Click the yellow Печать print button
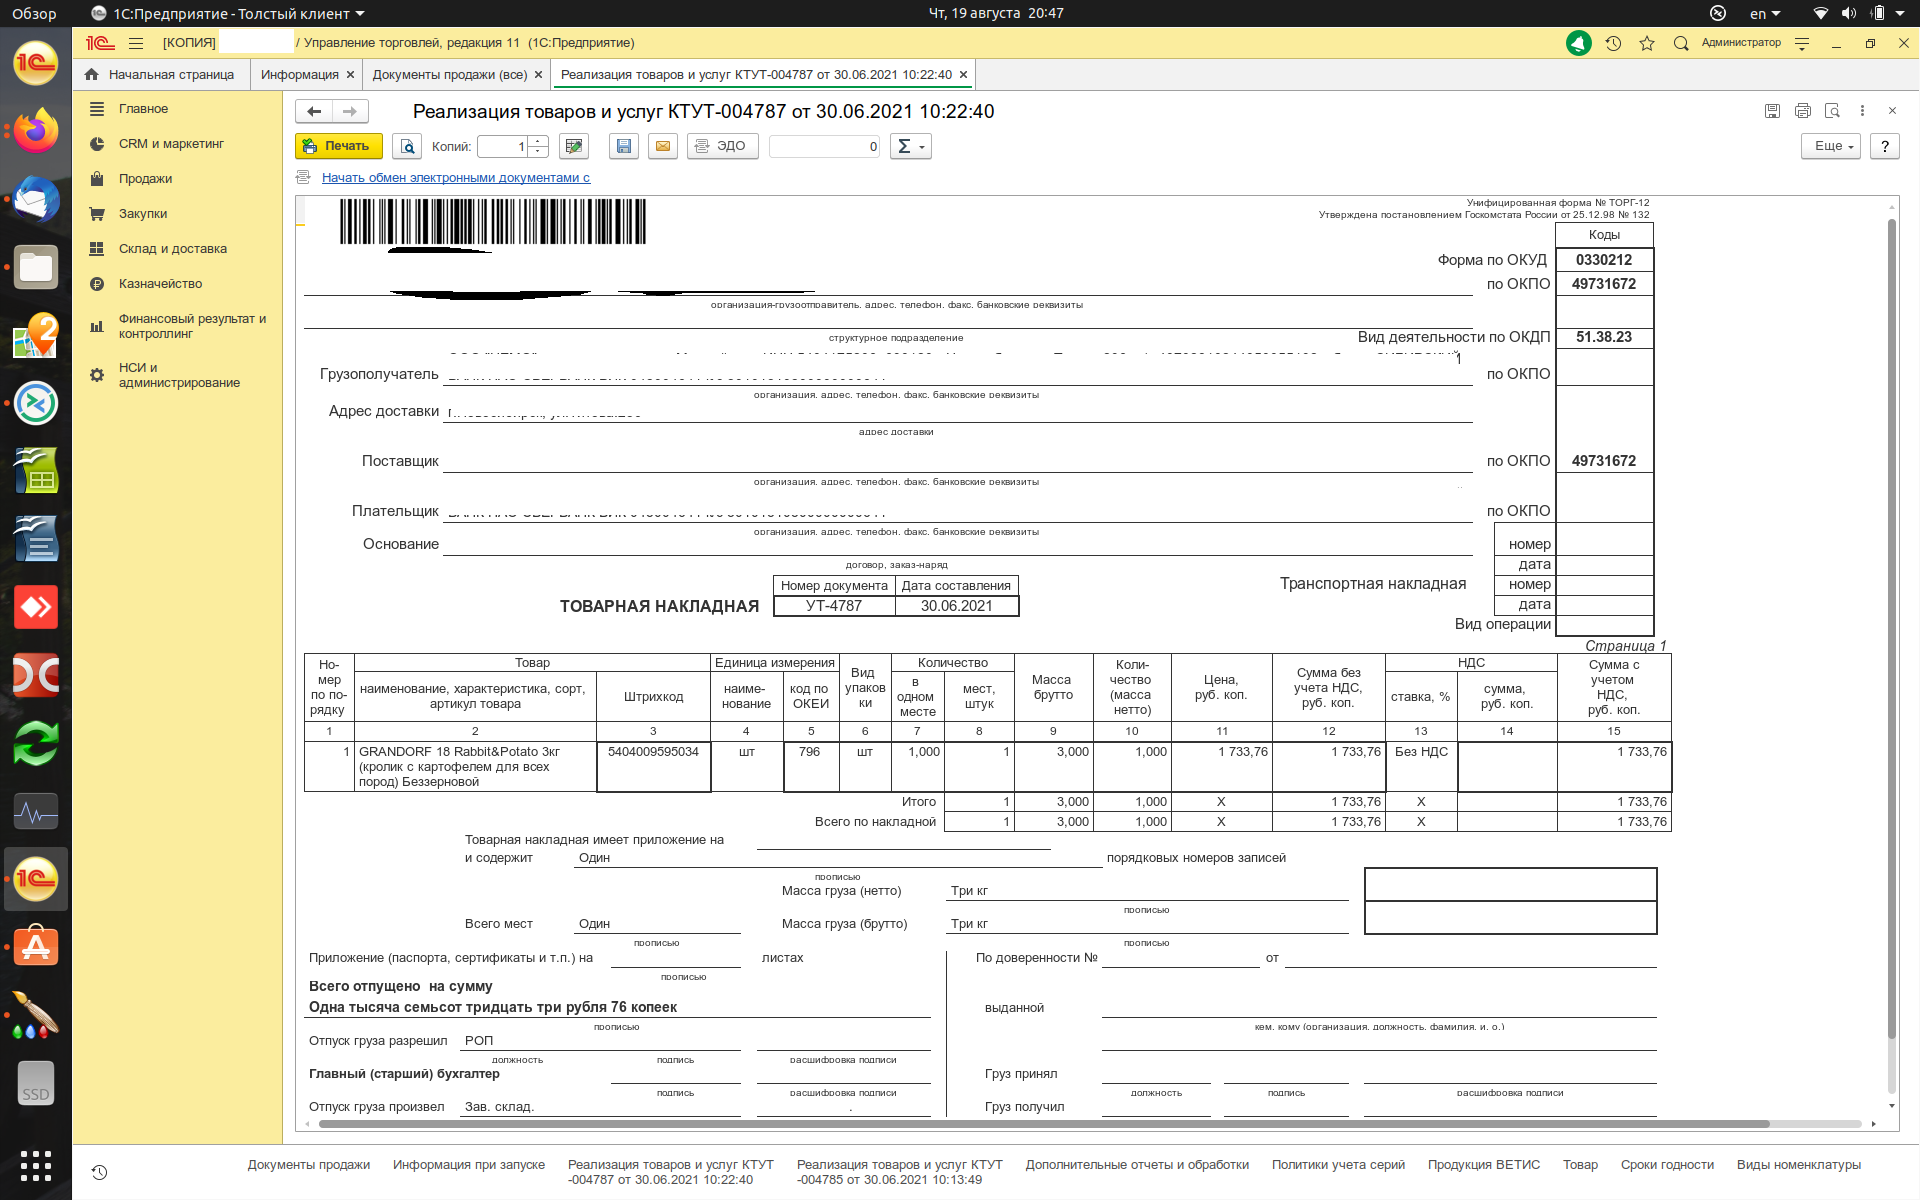Viewport: 1920px width, 1200px height. pyautogui.click(x=338, y=146)
